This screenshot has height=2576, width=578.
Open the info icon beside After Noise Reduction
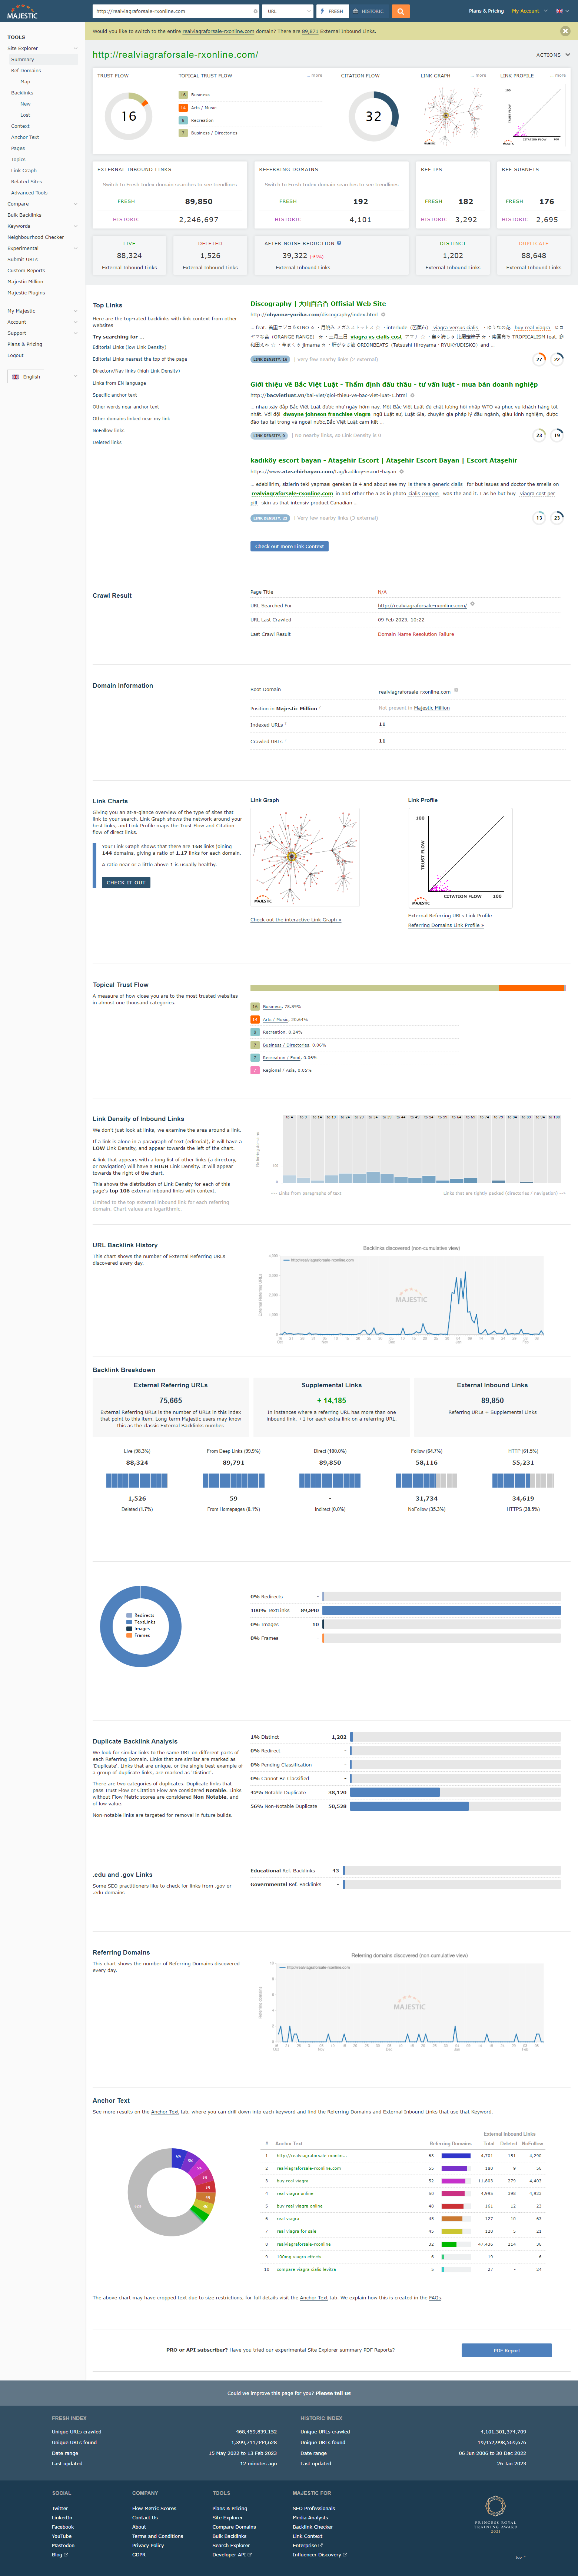[339, 243]
